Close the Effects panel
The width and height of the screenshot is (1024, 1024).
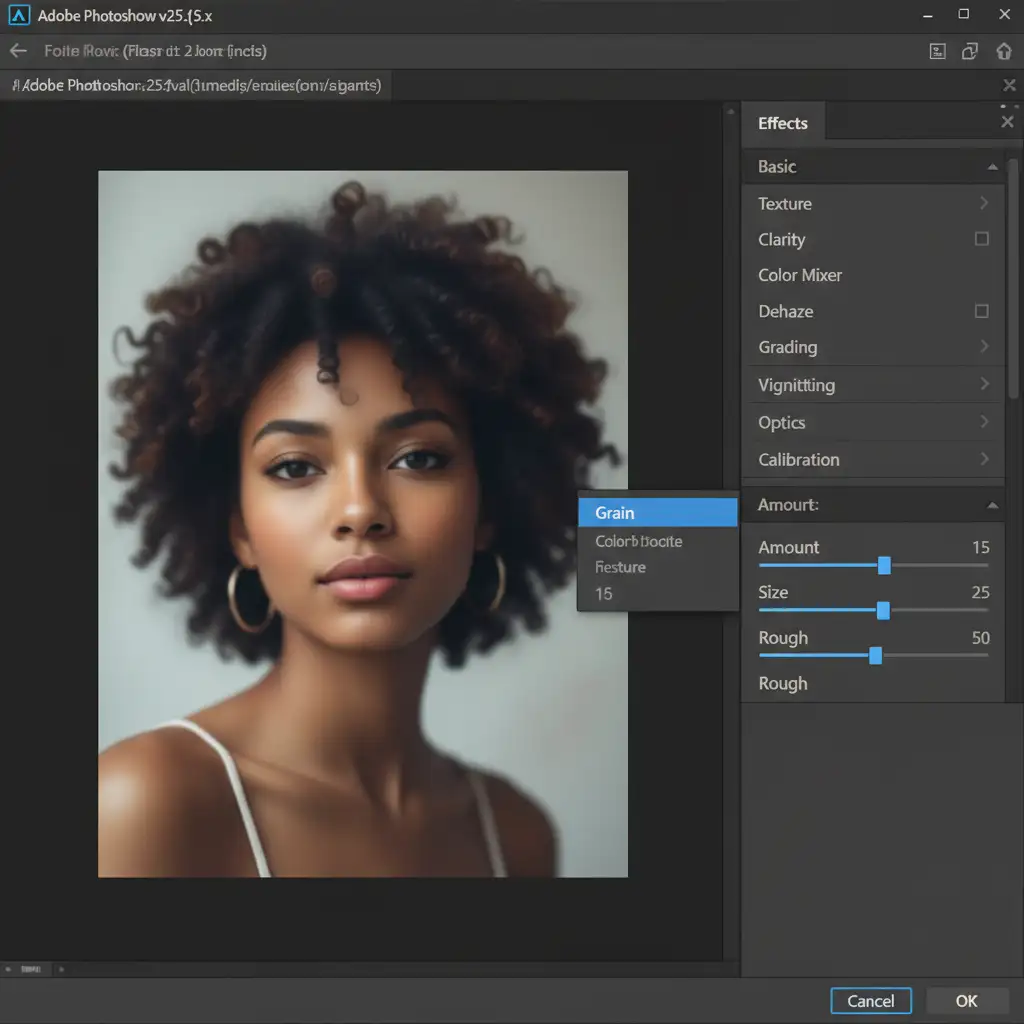[x=1006, y=122]
